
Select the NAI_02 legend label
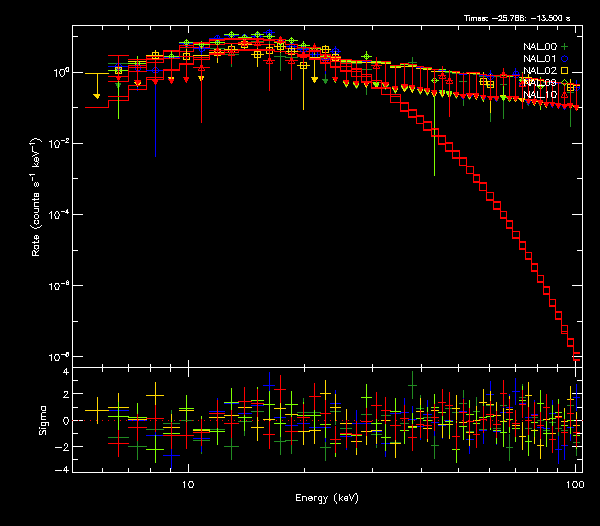[x=540, y=71]
